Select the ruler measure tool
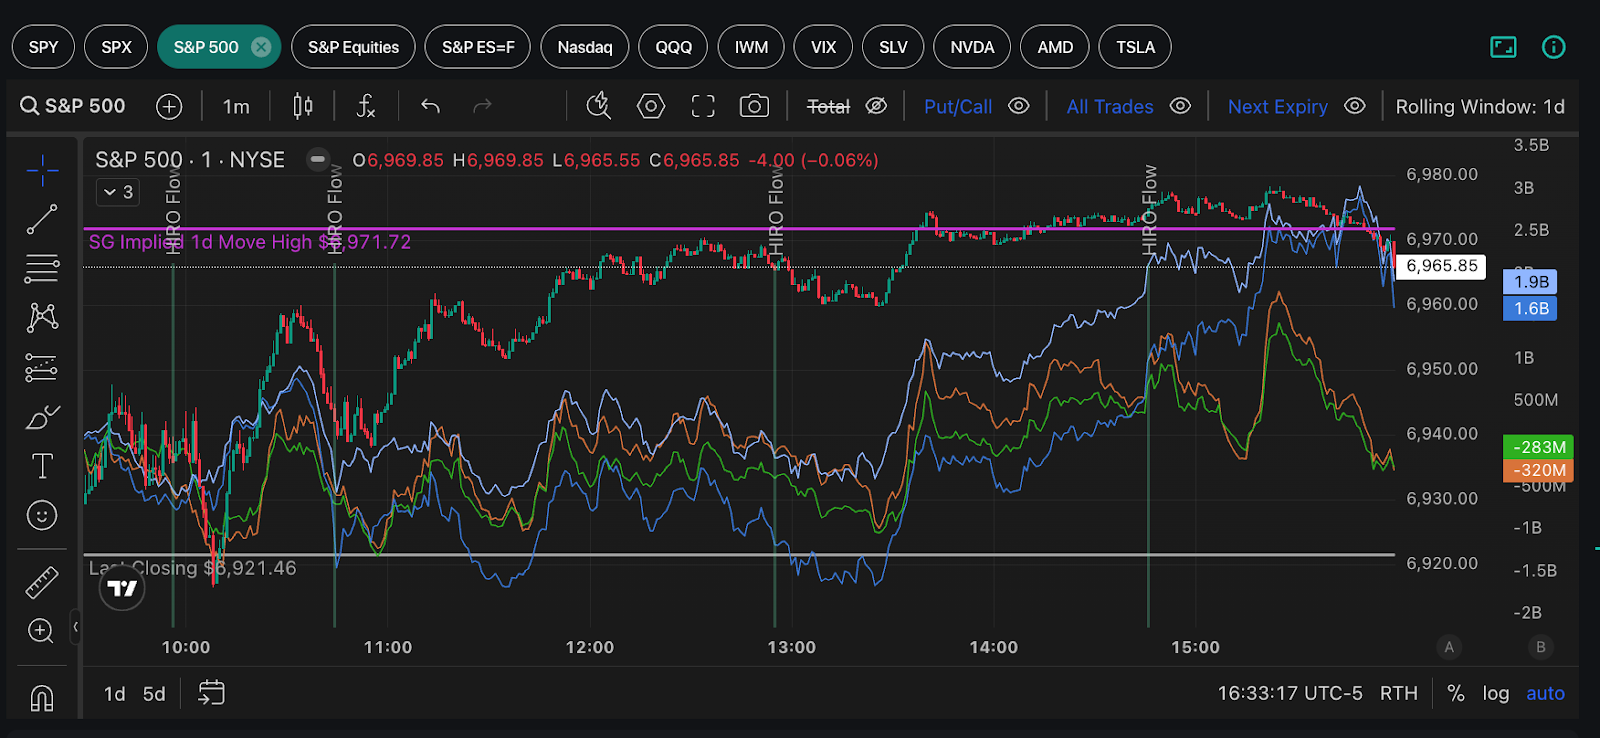 pos(42,582)
